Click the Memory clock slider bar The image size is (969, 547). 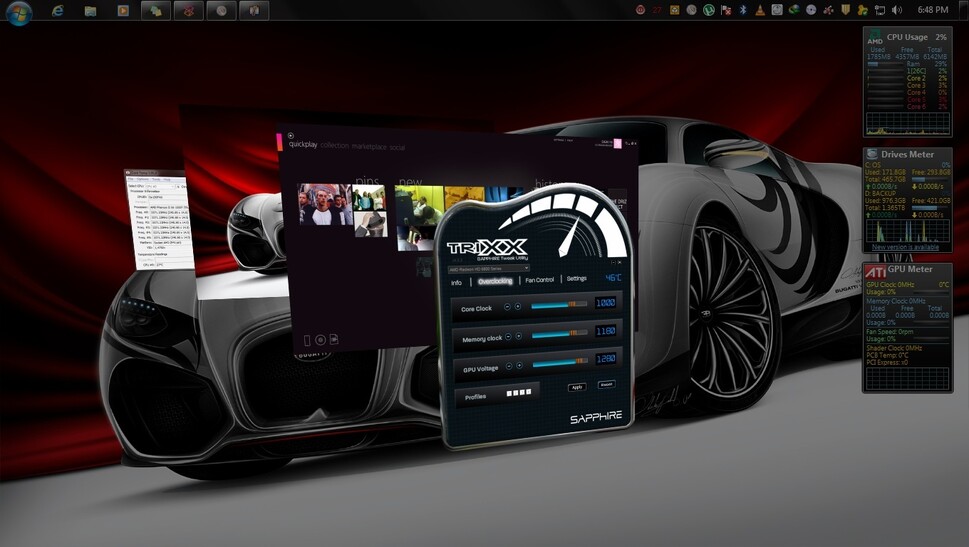click(x=560, y=334)
